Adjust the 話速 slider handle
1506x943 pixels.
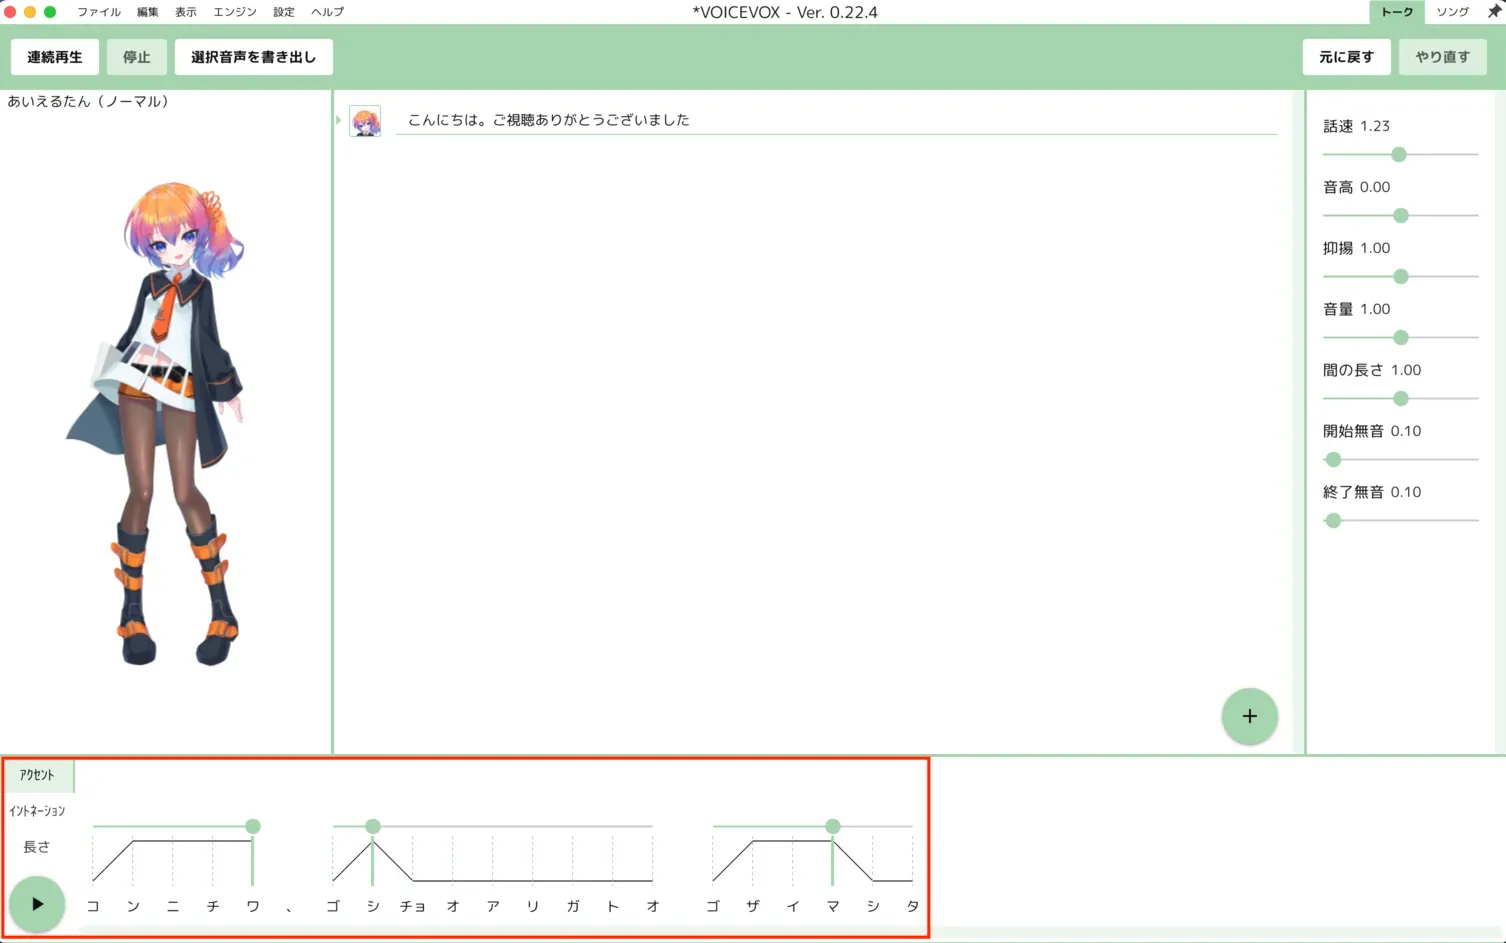pyautogui.click(x=1399, y=154)
